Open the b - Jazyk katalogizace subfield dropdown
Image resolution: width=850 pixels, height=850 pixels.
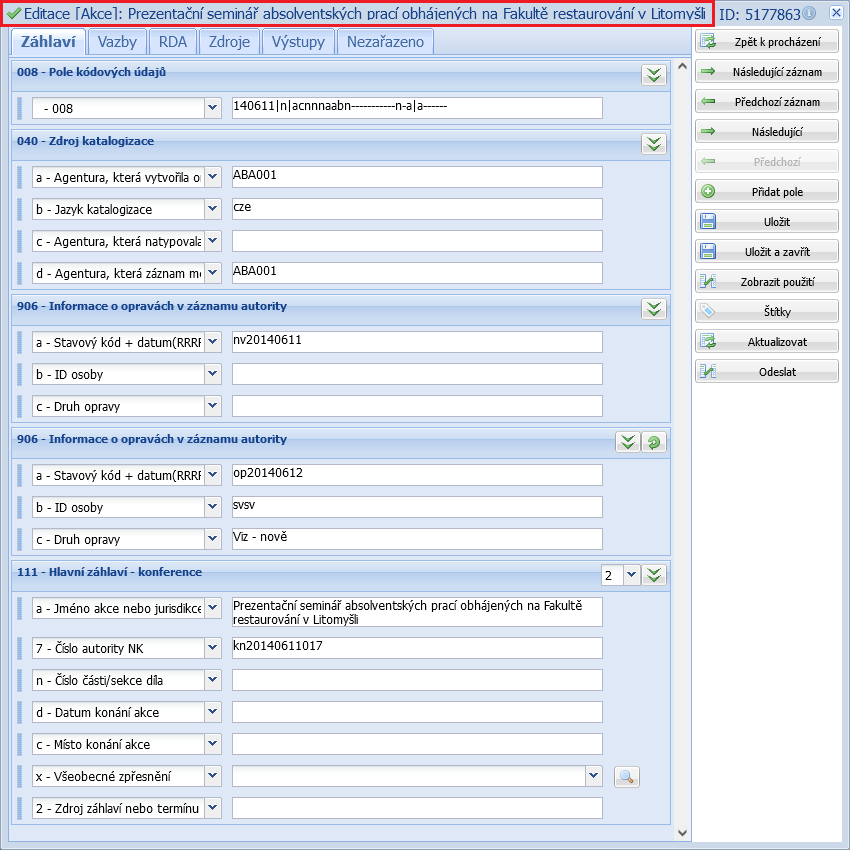coord(212,209)
